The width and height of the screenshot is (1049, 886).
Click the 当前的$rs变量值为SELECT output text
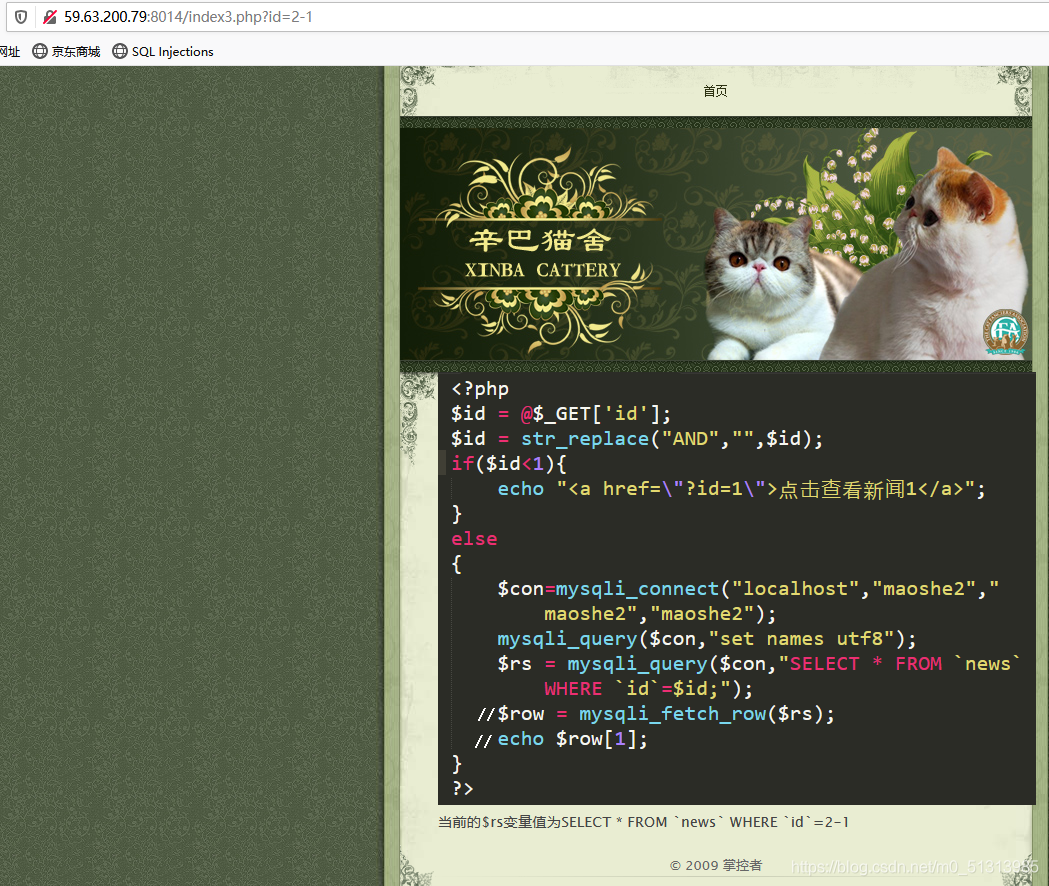644,822
